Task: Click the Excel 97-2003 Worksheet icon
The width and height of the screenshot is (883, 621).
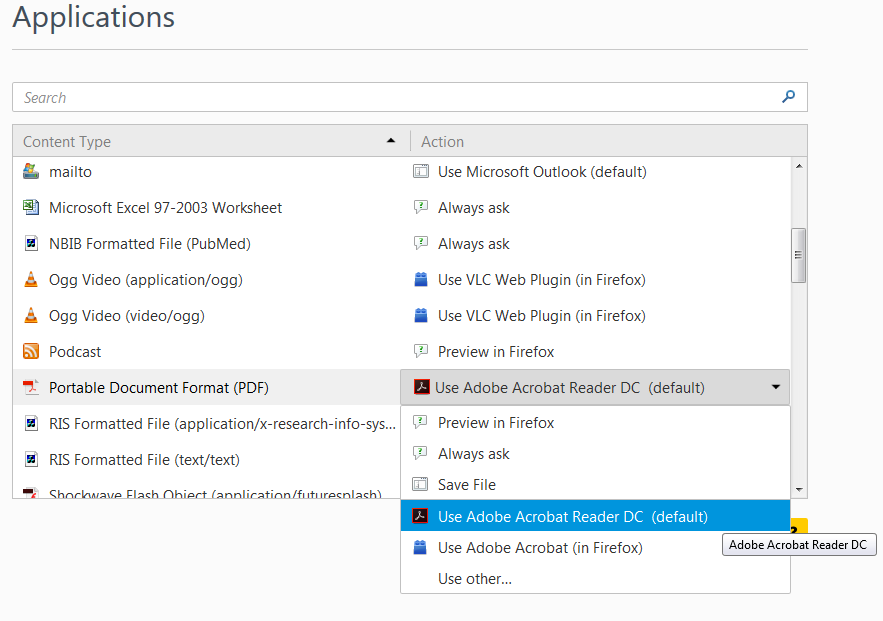Action: pyautogui.click(x=31, y=207)
